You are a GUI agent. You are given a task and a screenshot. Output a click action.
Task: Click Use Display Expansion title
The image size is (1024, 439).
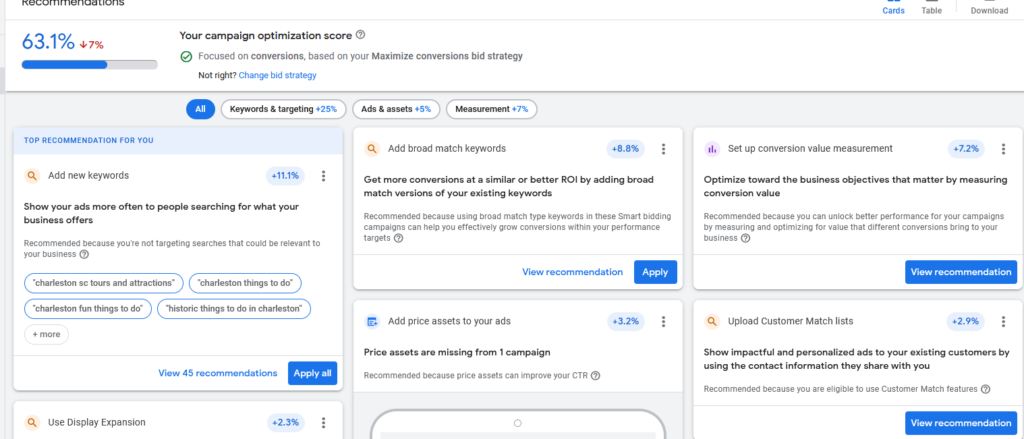97,423
